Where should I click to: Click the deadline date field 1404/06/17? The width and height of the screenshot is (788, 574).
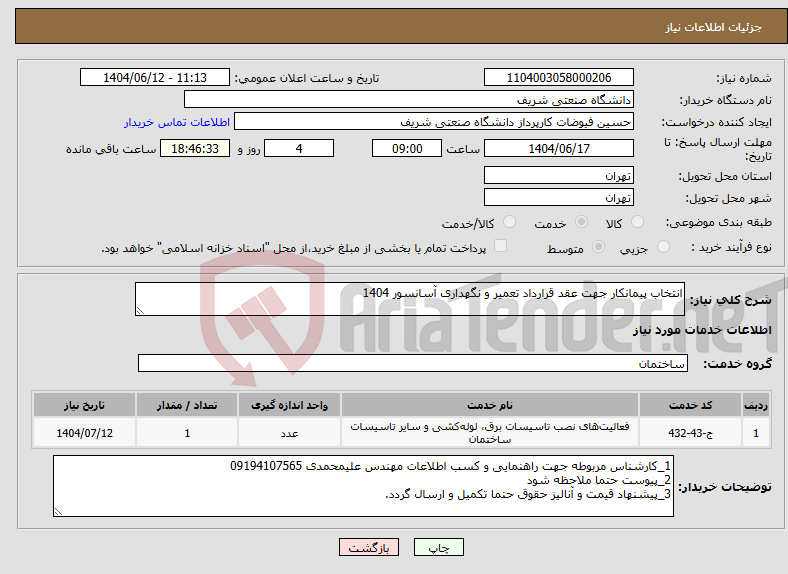tap(558, 148)
